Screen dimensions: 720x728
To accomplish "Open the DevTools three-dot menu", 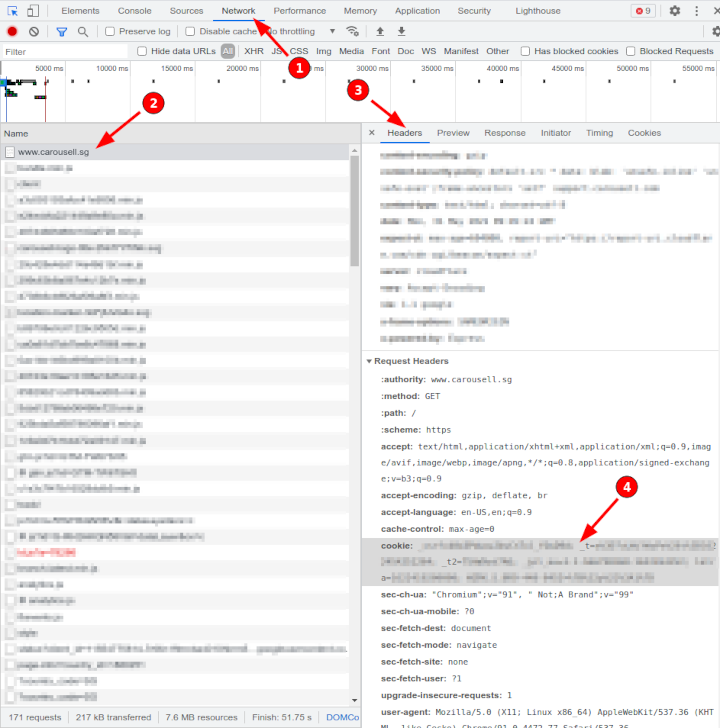I will pos(696,11).
